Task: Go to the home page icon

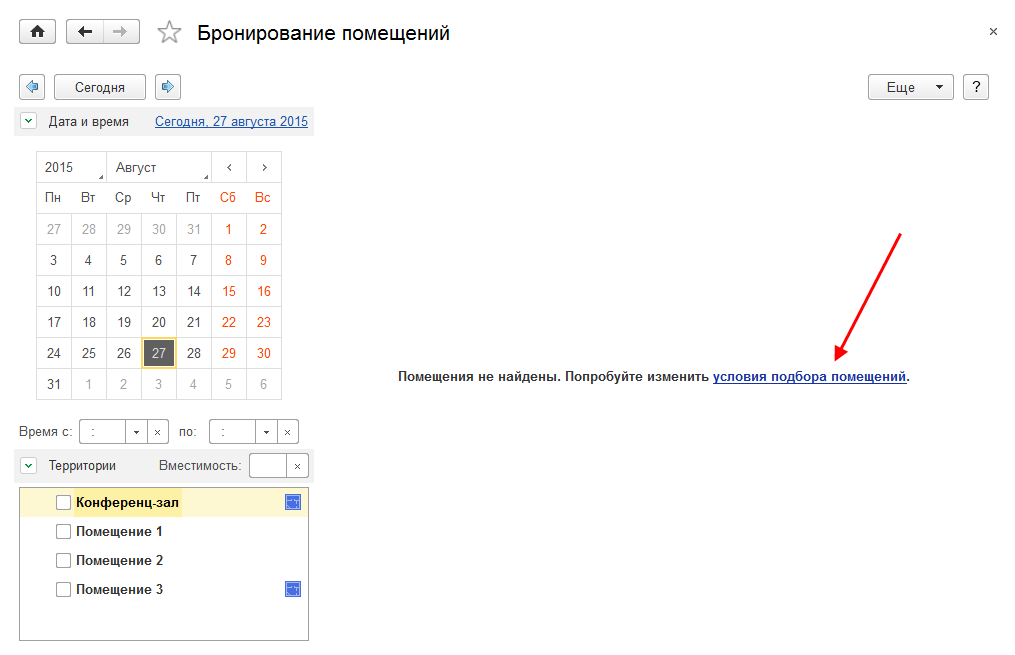Action: [x=38, y=32]
